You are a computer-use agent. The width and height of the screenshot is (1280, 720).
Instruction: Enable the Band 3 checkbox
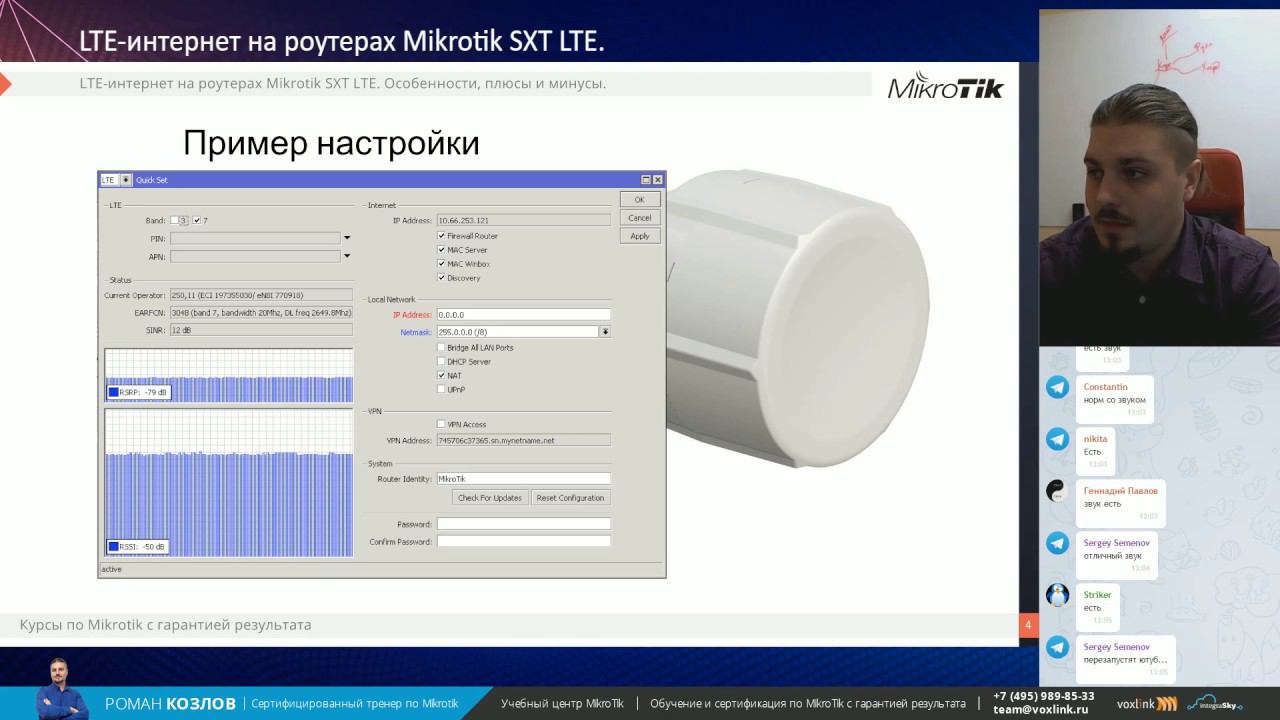(x=175, y=220)
